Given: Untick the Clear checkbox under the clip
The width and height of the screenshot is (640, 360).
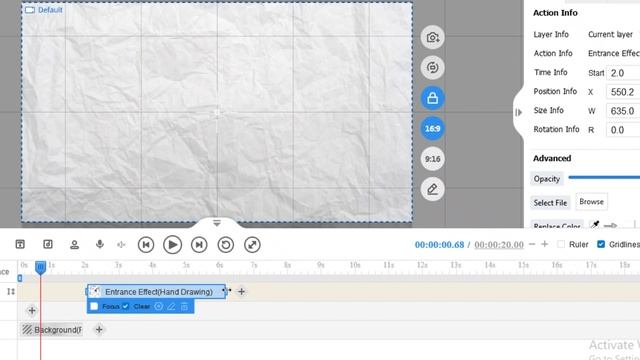Looking at the screenshot, I should (125, 306).
